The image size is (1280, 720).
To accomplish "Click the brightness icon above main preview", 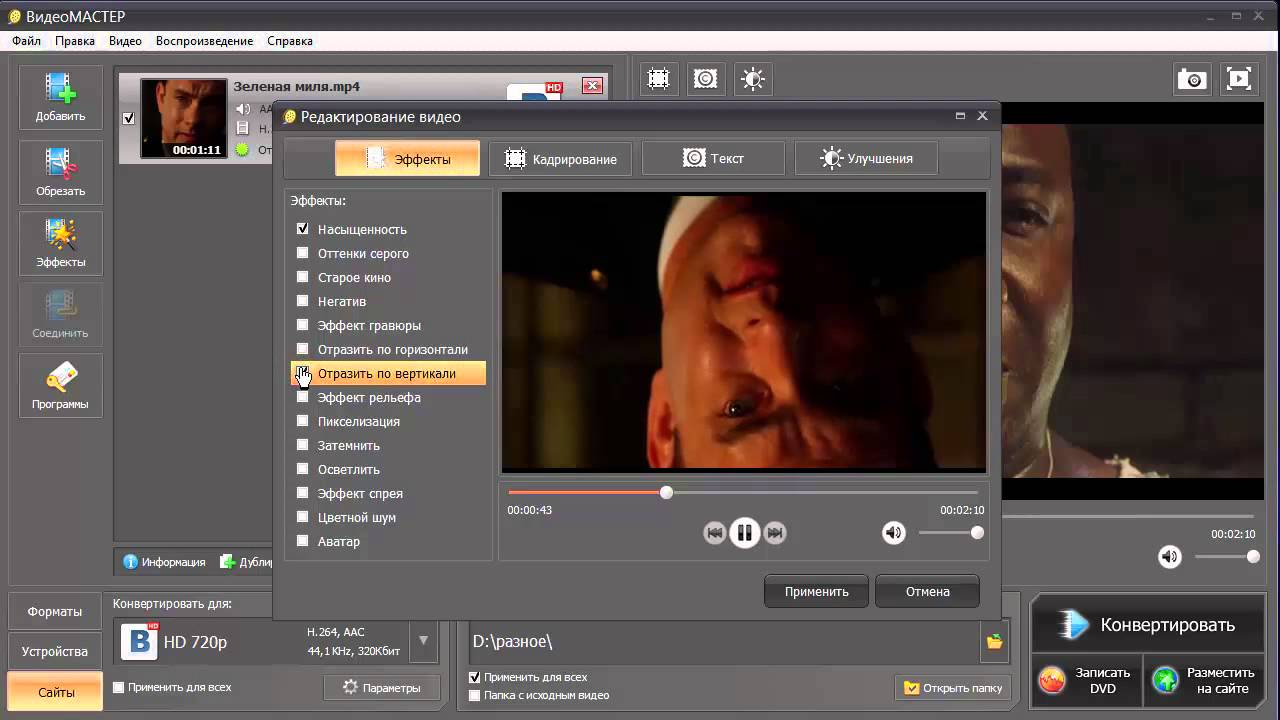I will pos(753,79).
